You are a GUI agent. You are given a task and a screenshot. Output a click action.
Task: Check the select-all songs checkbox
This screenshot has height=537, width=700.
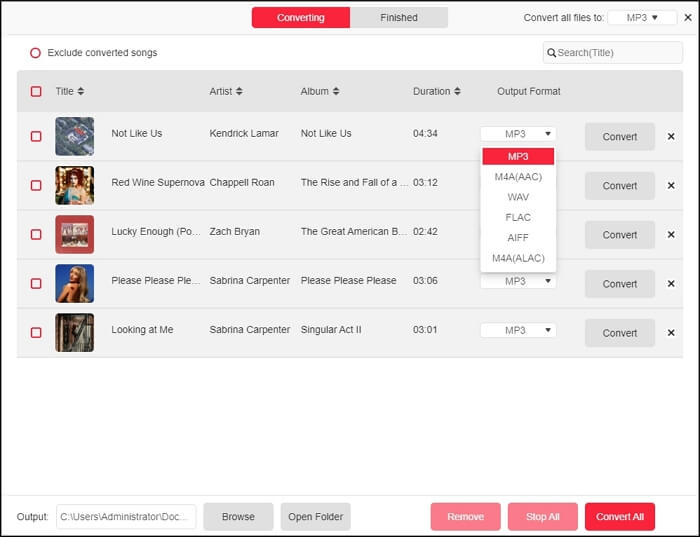[36, 92]
